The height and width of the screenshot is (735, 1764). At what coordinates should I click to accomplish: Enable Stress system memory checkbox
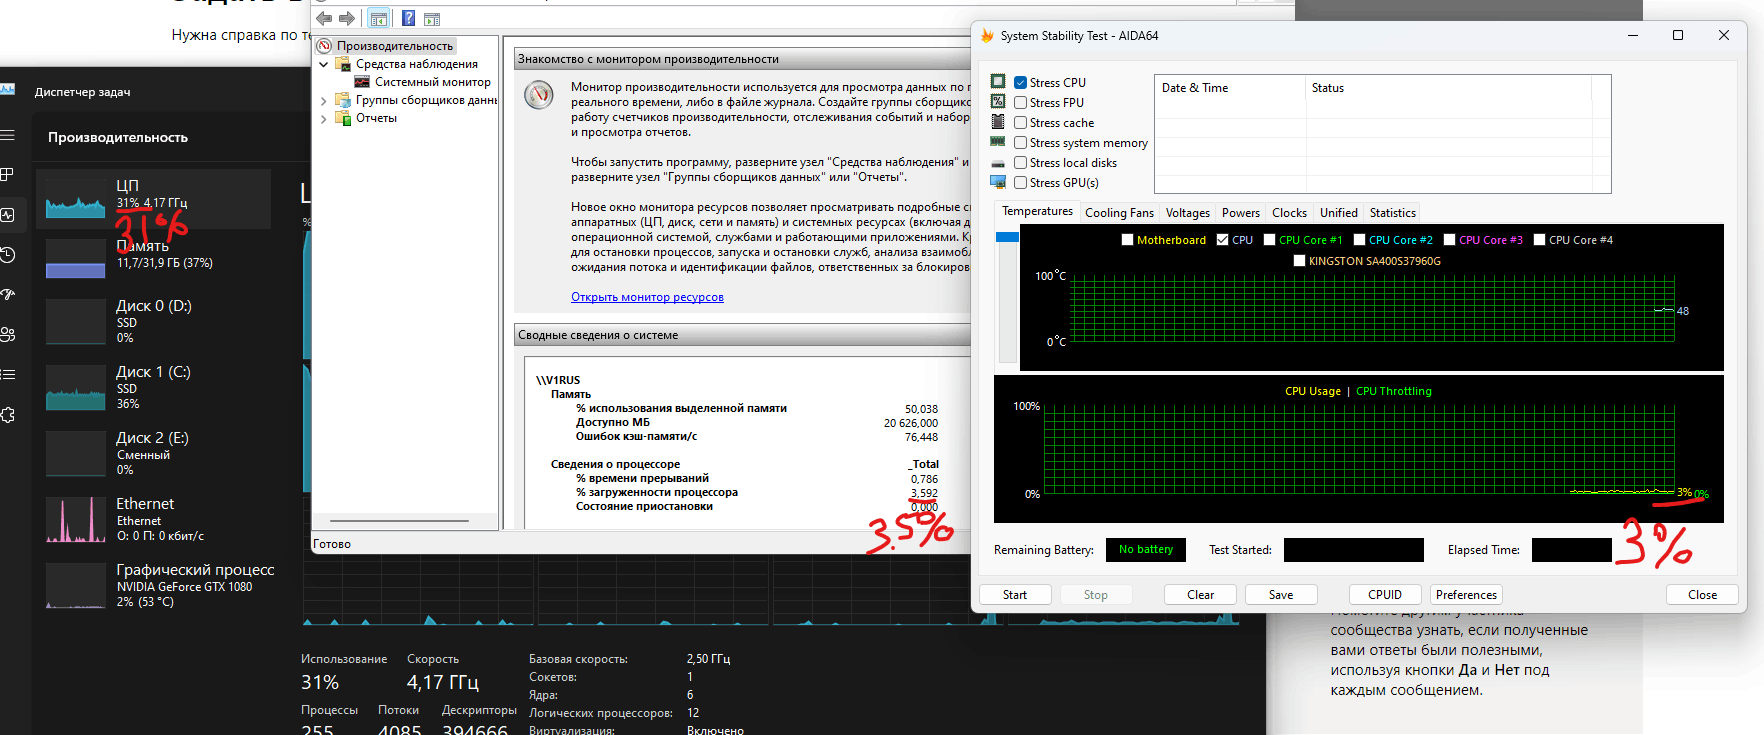click(1021, 143)
